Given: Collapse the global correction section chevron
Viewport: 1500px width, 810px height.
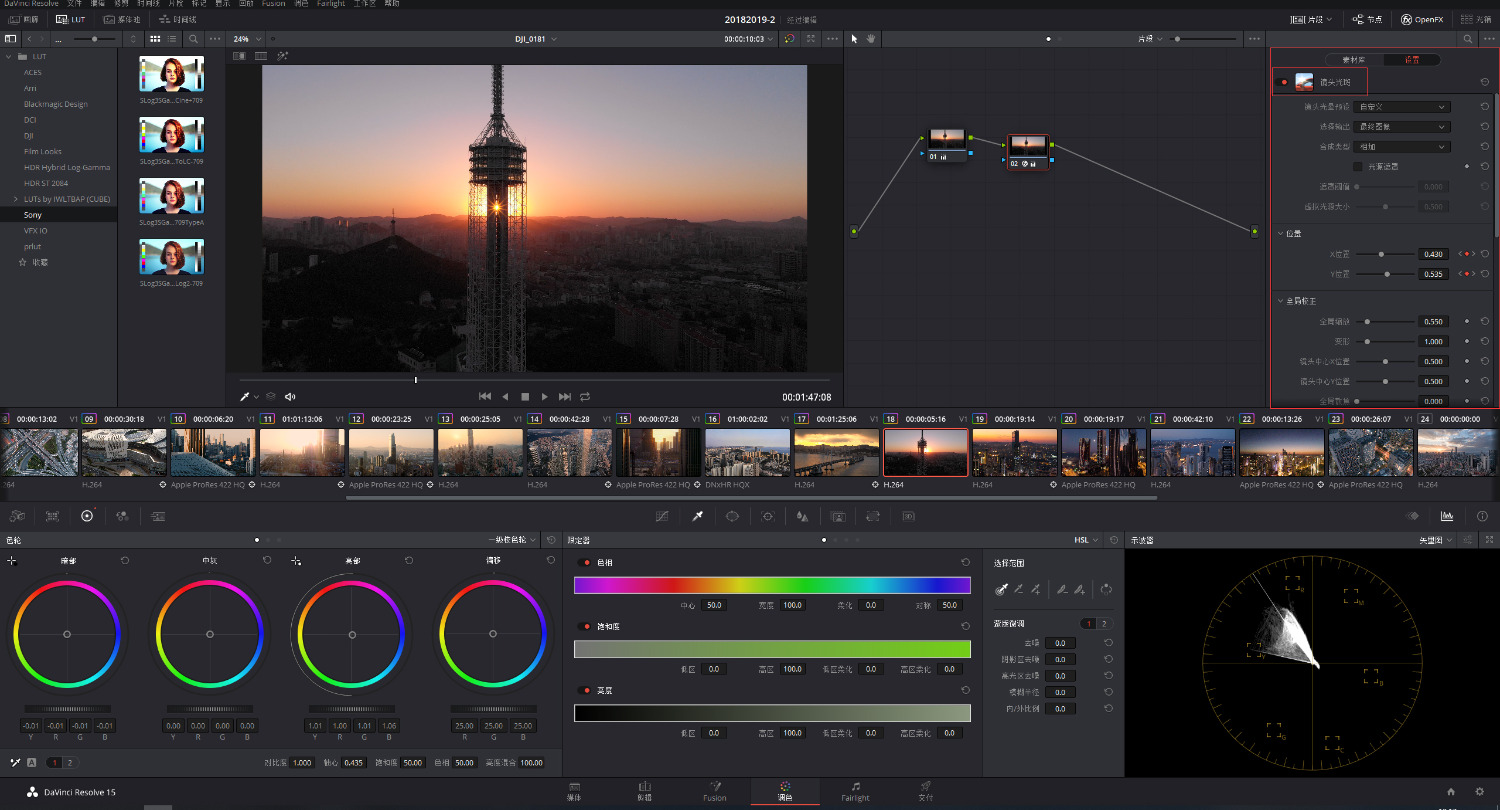Looking at the screenshot, I should coord(1281,300).
